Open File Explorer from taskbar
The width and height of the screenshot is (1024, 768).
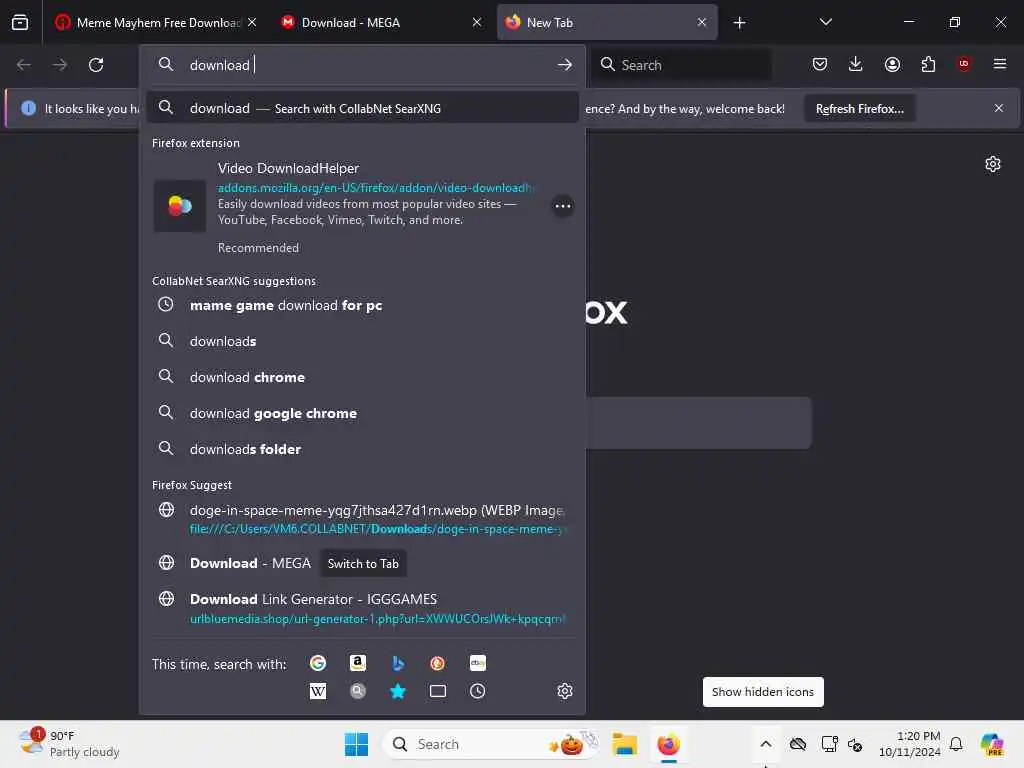pos(624,744)
